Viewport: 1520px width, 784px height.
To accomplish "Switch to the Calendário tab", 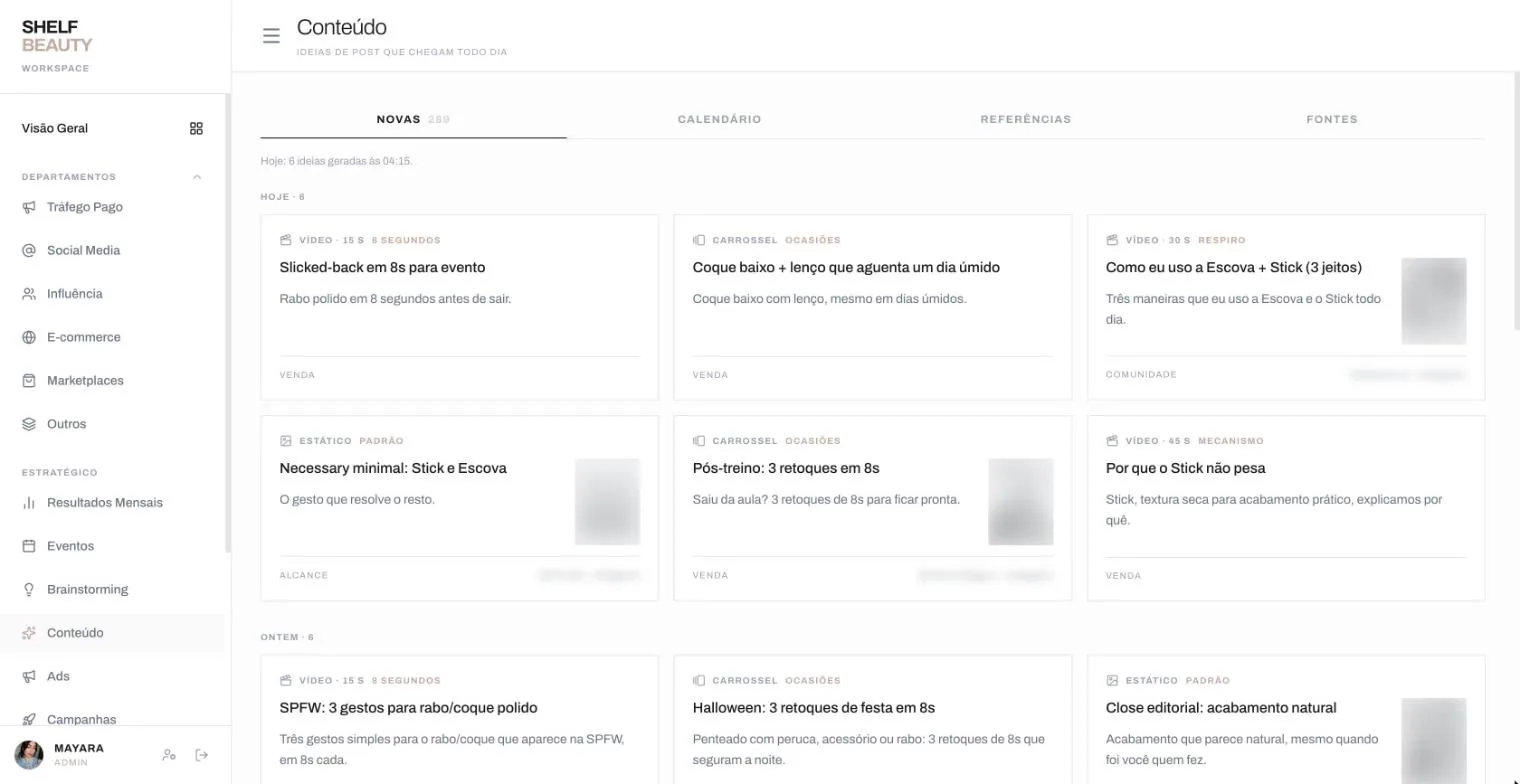I will pos(719,119).
